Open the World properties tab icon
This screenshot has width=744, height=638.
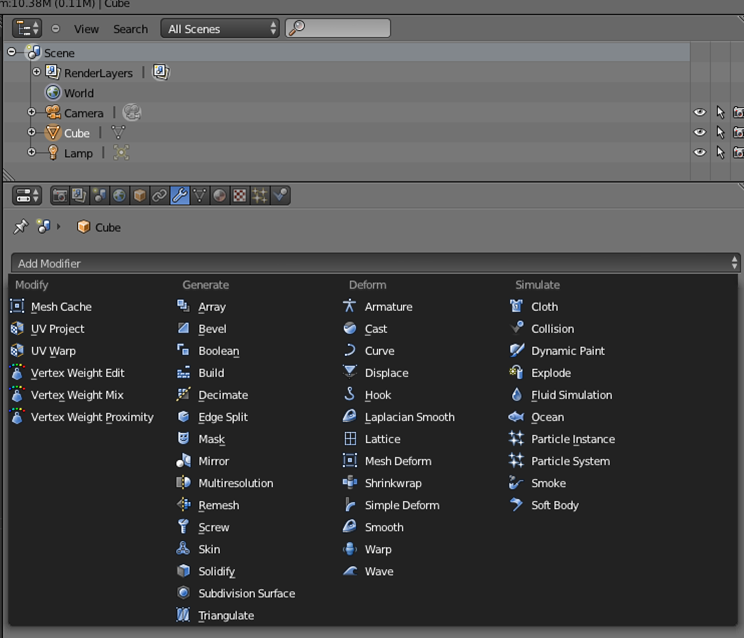point(120,196)
